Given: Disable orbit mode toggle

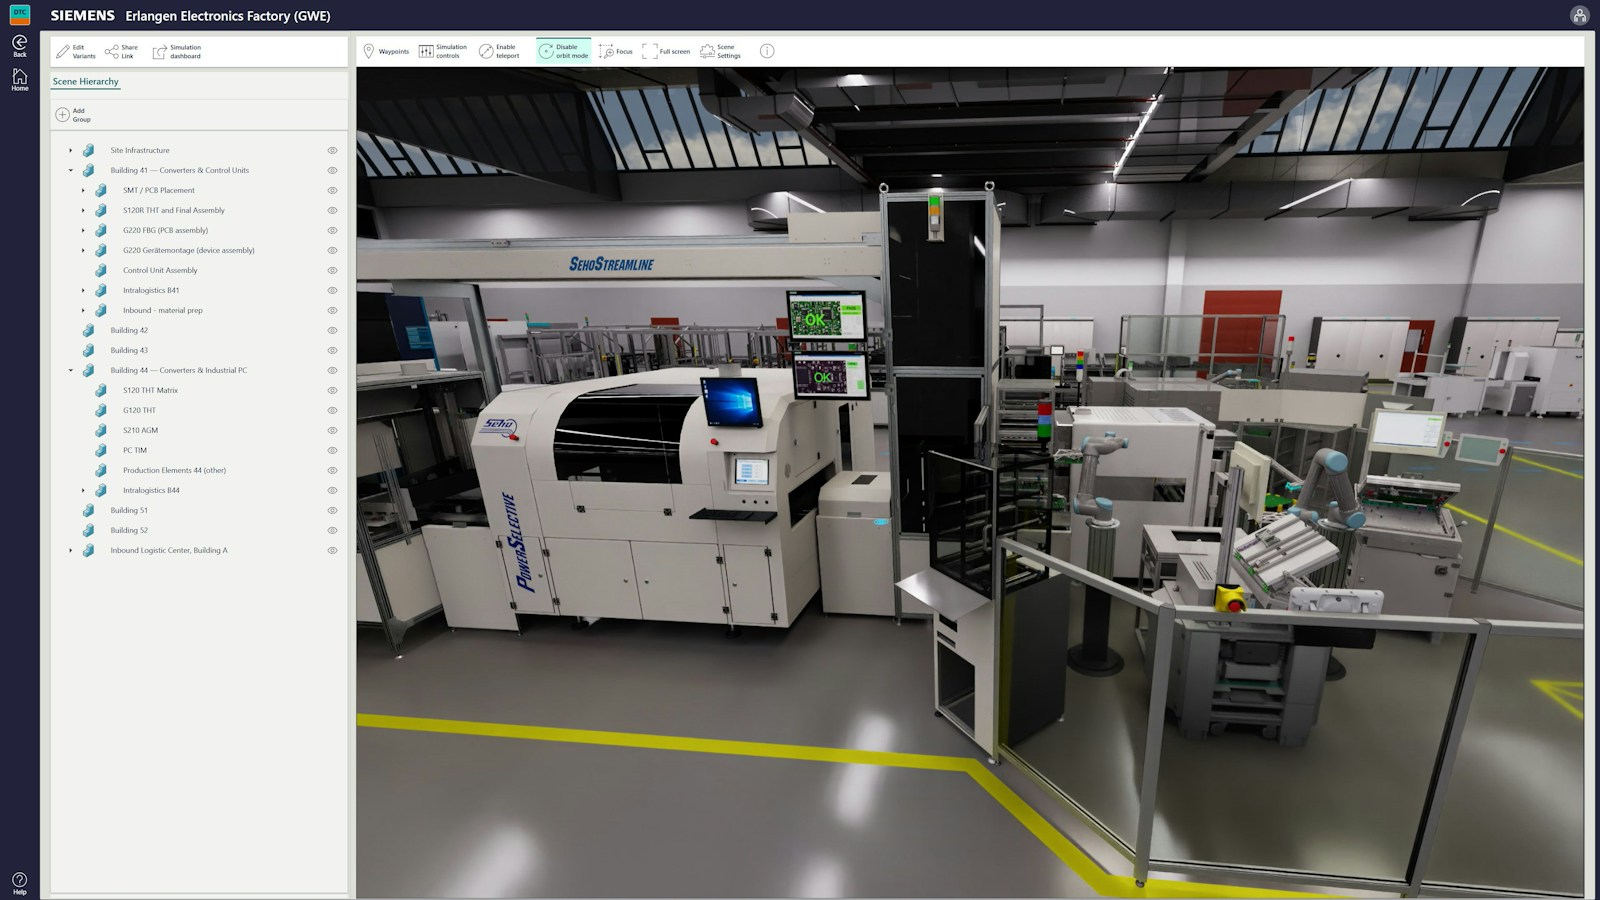Looking at the screenshot, I should pos(564,51).
